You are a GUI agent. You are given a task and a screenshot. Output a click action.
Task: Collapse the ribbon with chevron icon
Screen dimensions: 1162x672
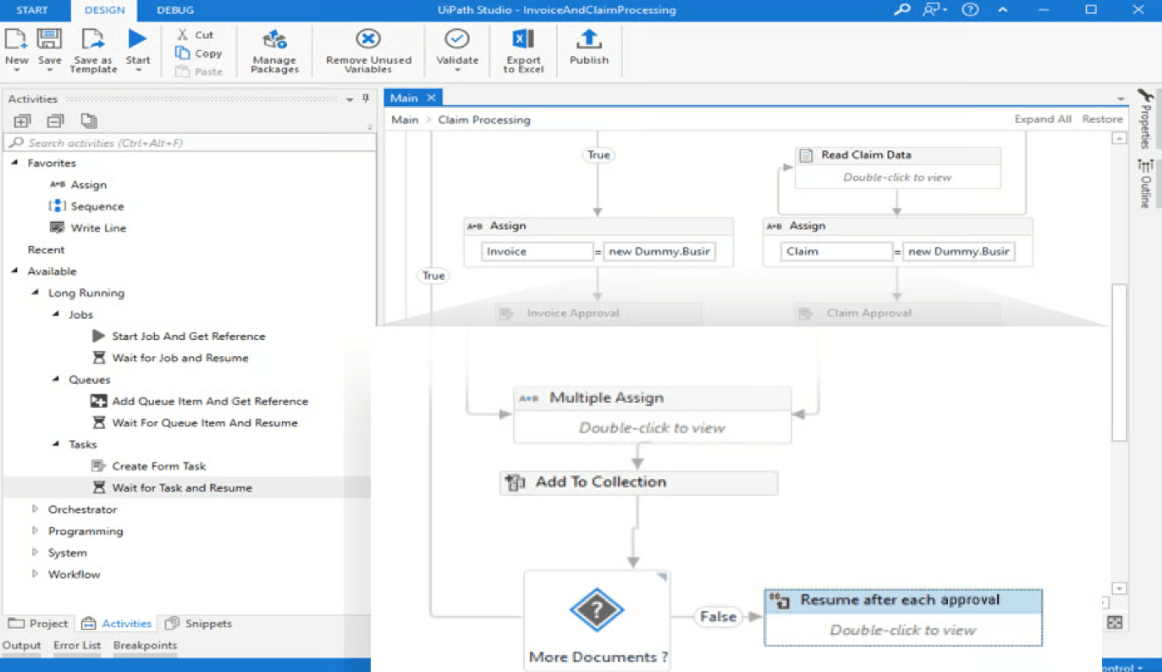point(1003,10)
